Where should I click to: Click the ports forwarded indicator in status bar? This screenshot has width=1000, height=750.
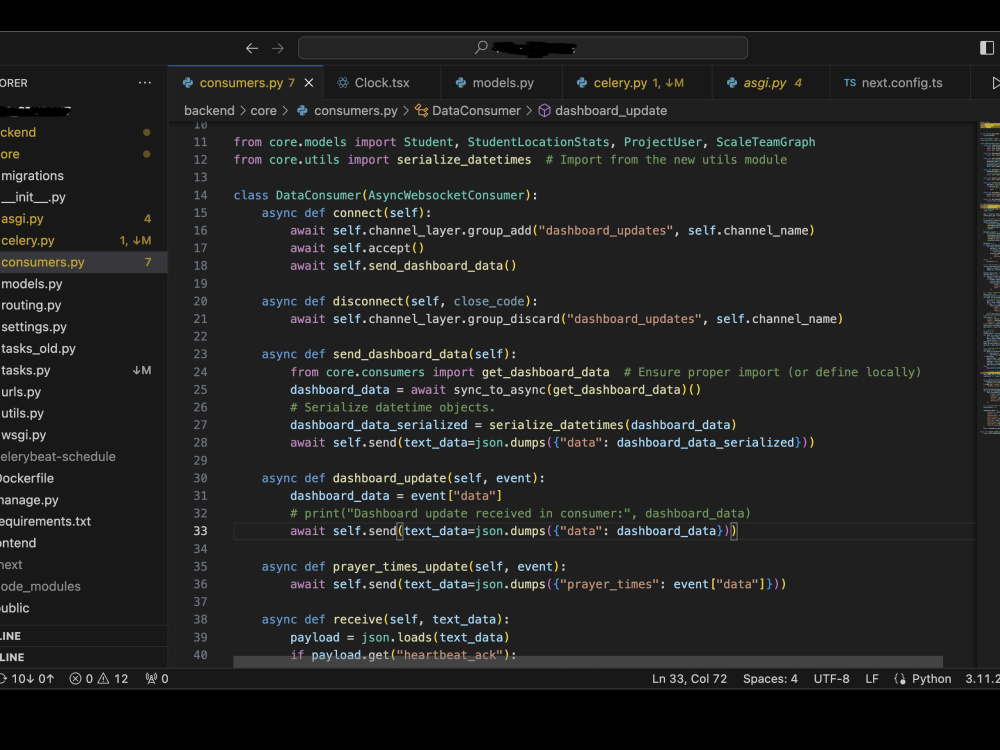click(x=157, y=679)
